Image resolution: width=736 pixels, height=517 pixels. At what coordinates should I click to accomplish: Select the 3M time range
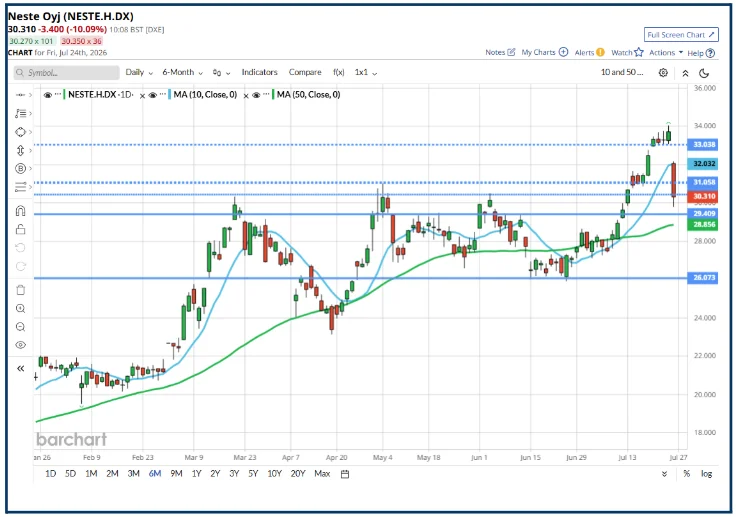coord(134,474)
